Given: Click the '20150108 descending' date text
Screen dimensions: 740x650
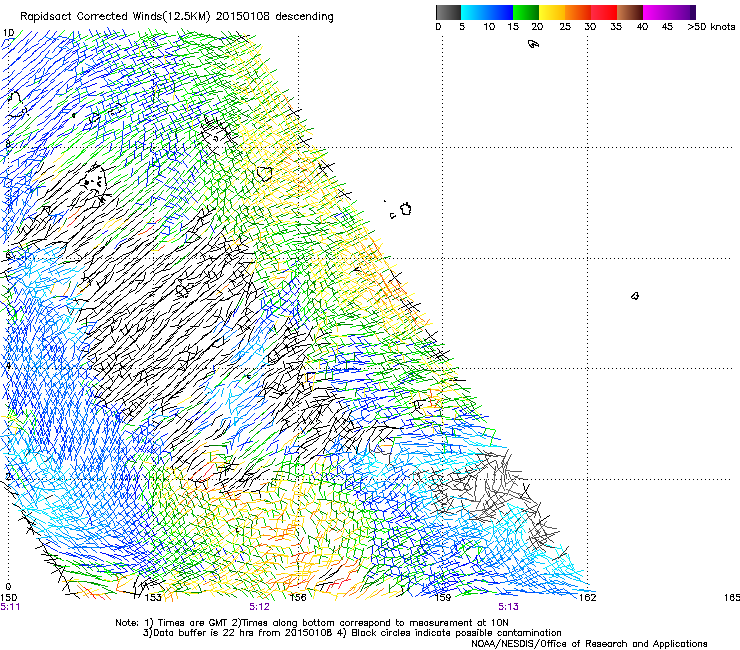Looking at the screenshot, I should pyautogui.click(x=275, y=17).
